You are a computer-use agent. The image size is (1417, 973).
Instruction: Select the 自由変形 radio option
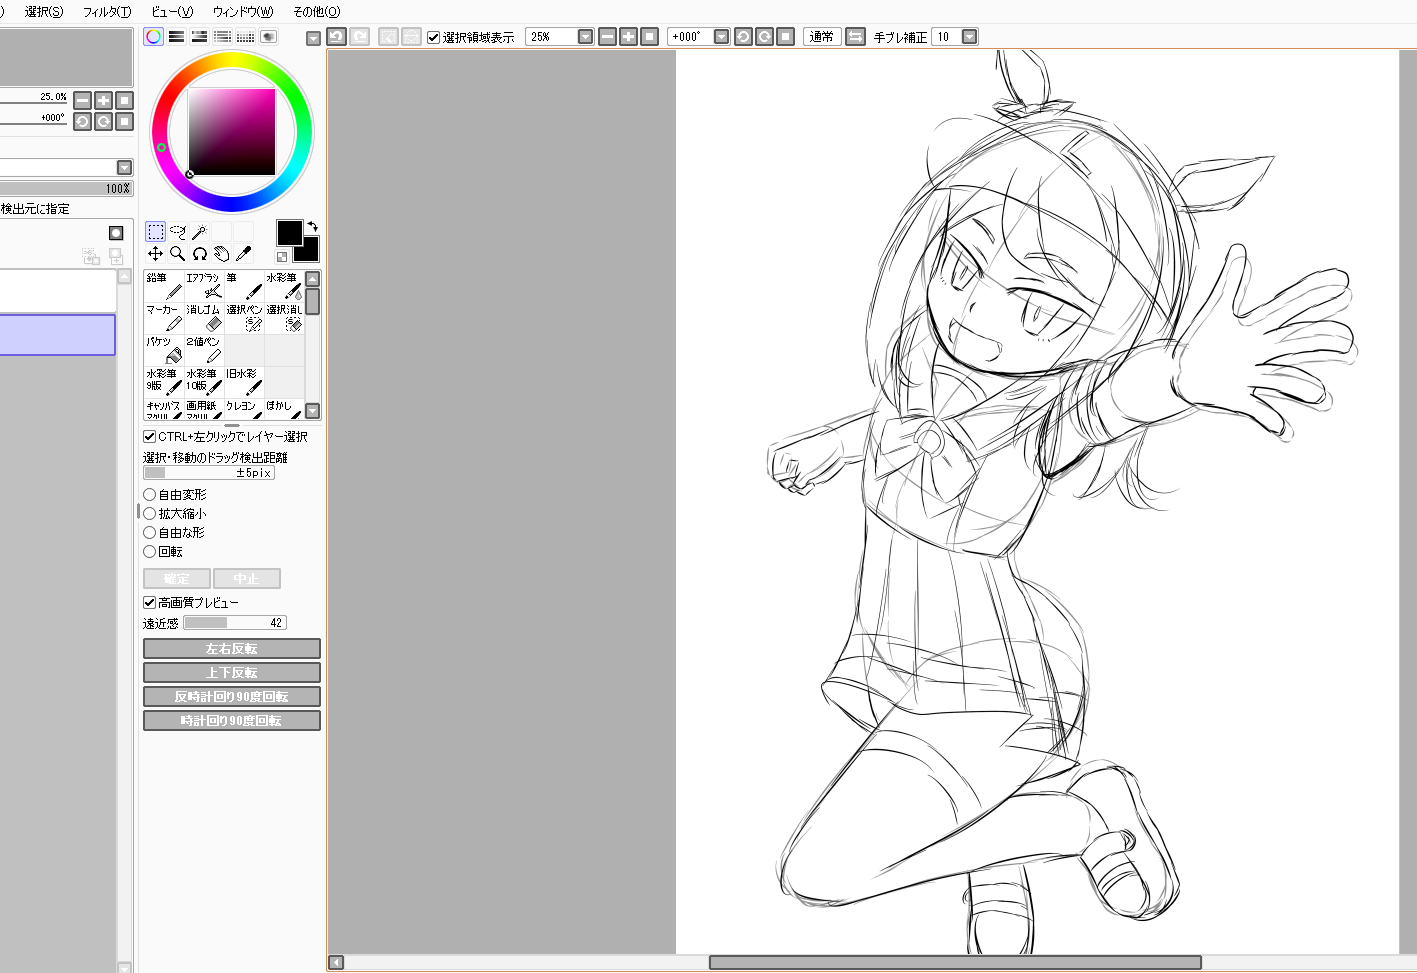[x=150, y=495]
